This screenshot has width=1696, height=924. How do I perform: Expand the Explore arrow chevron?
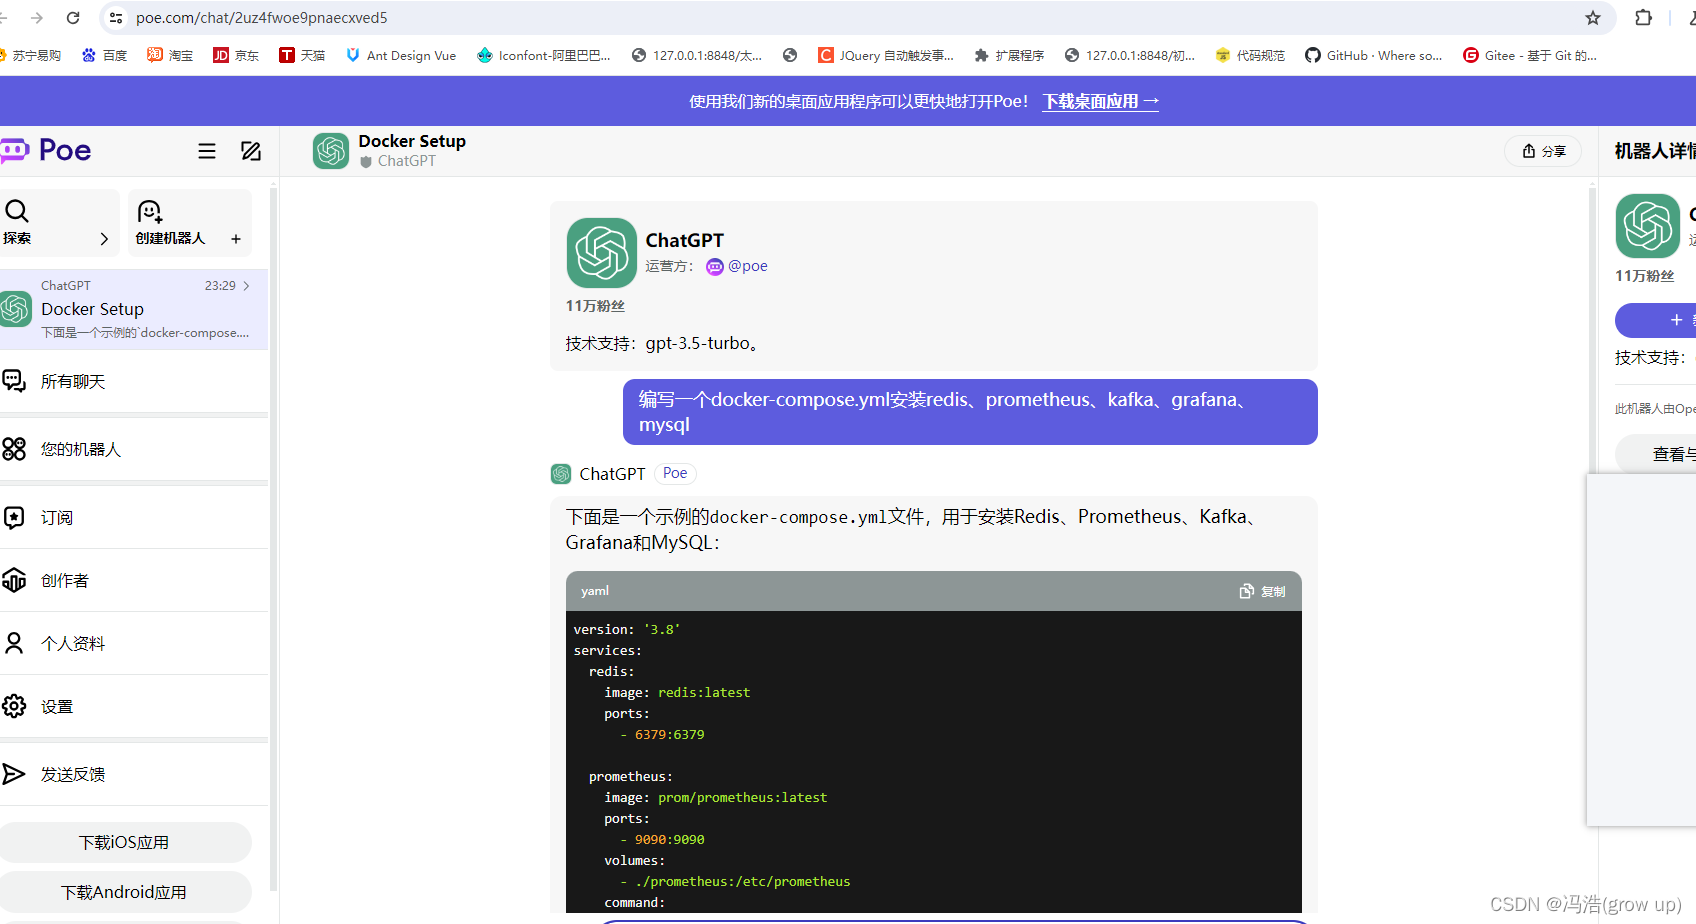click(104, 239)
